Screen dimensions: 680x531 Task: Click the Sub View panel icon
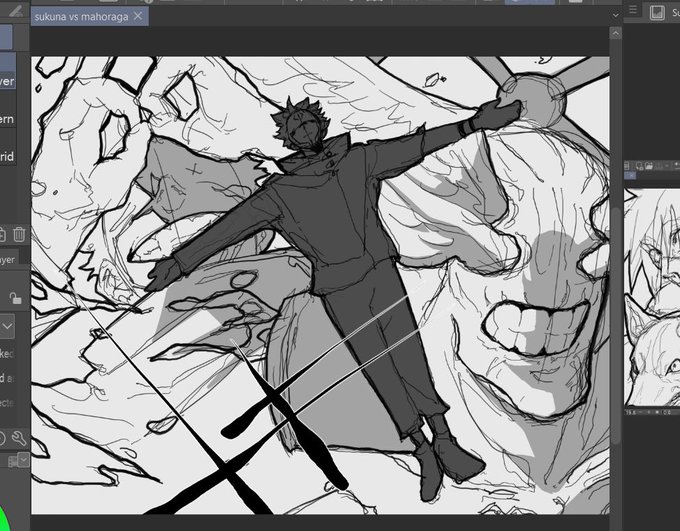click(x=657, y=13)
